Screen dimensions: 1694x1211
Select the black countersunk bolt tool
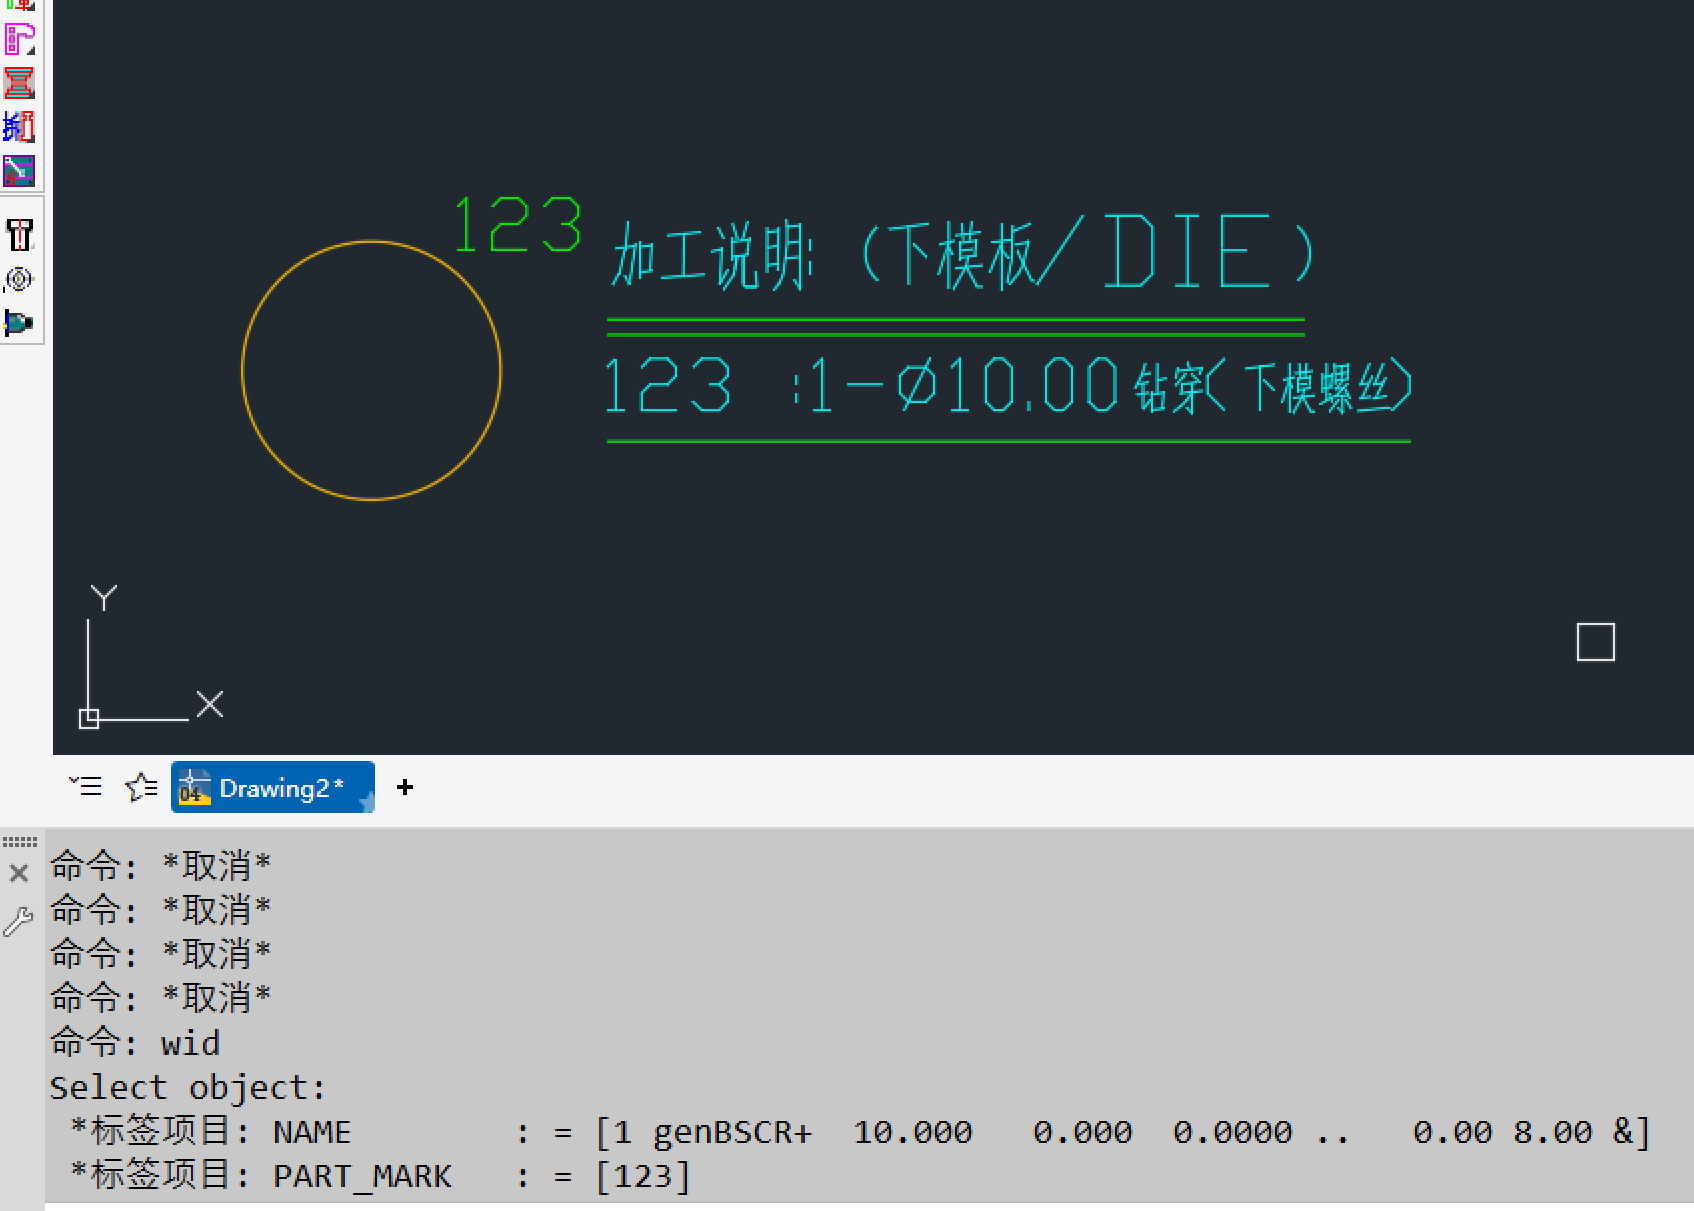tap(19, 235)
